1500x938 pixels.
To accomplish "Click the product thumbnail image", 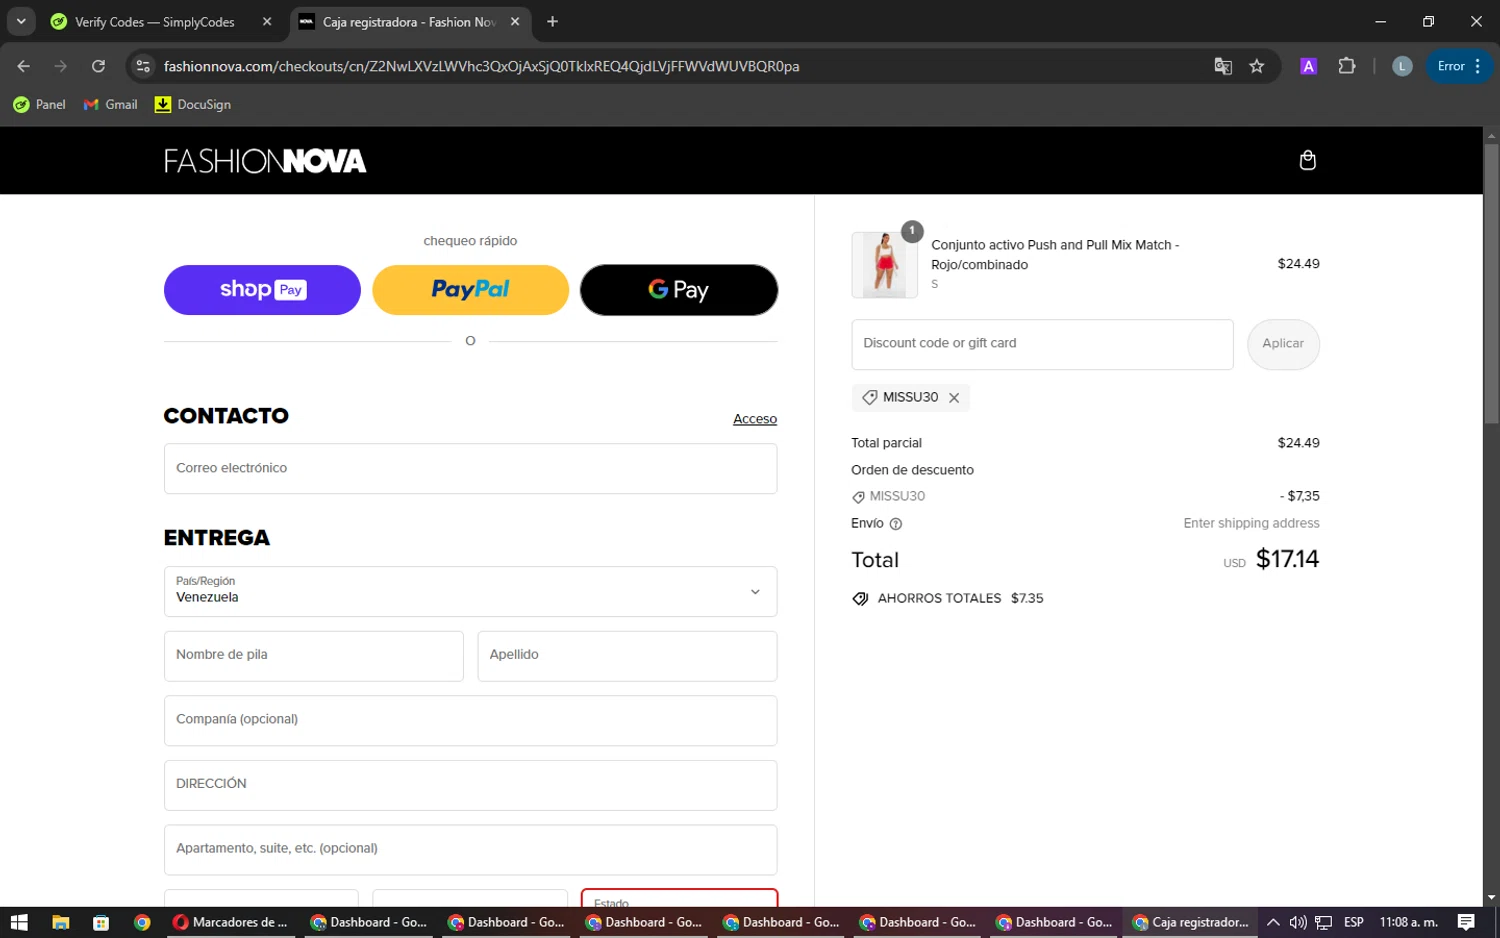I will 884,265.
